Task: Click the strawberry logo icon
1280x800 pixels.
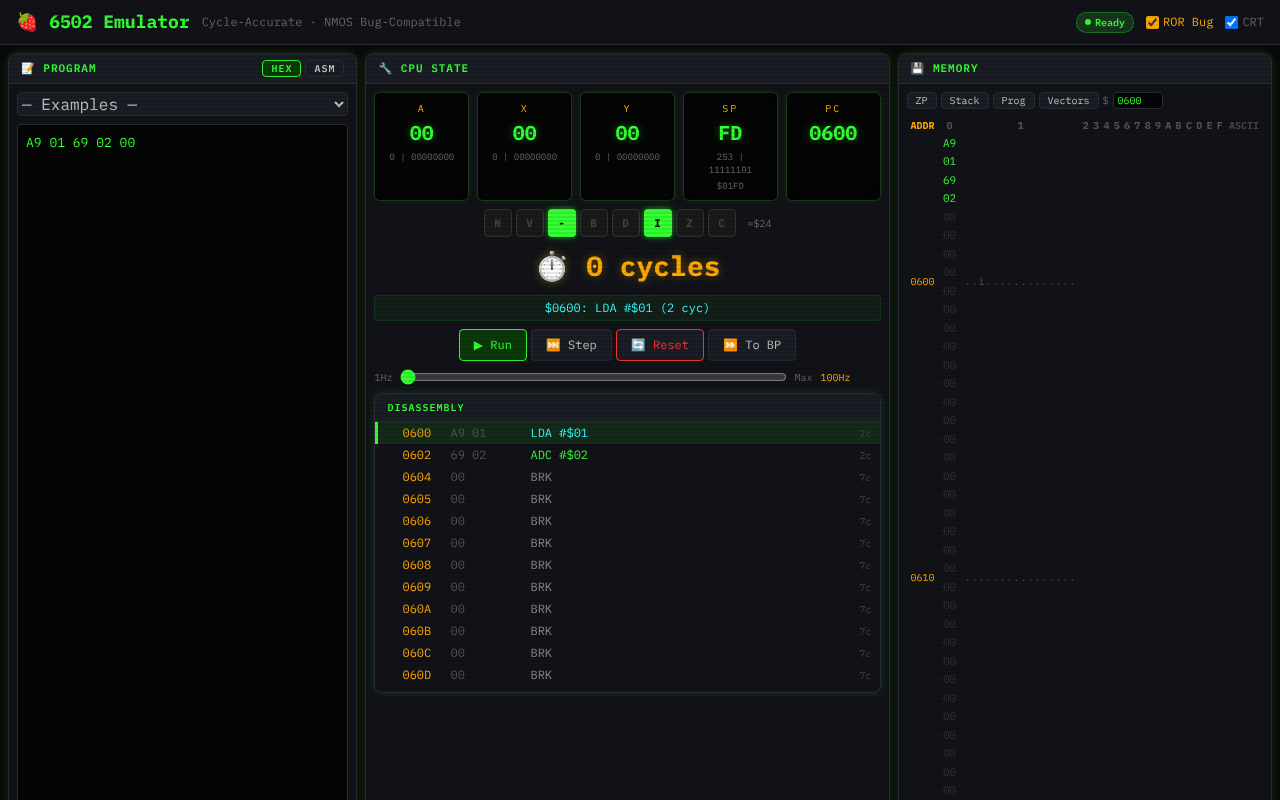Action: (x=27, y=22)
